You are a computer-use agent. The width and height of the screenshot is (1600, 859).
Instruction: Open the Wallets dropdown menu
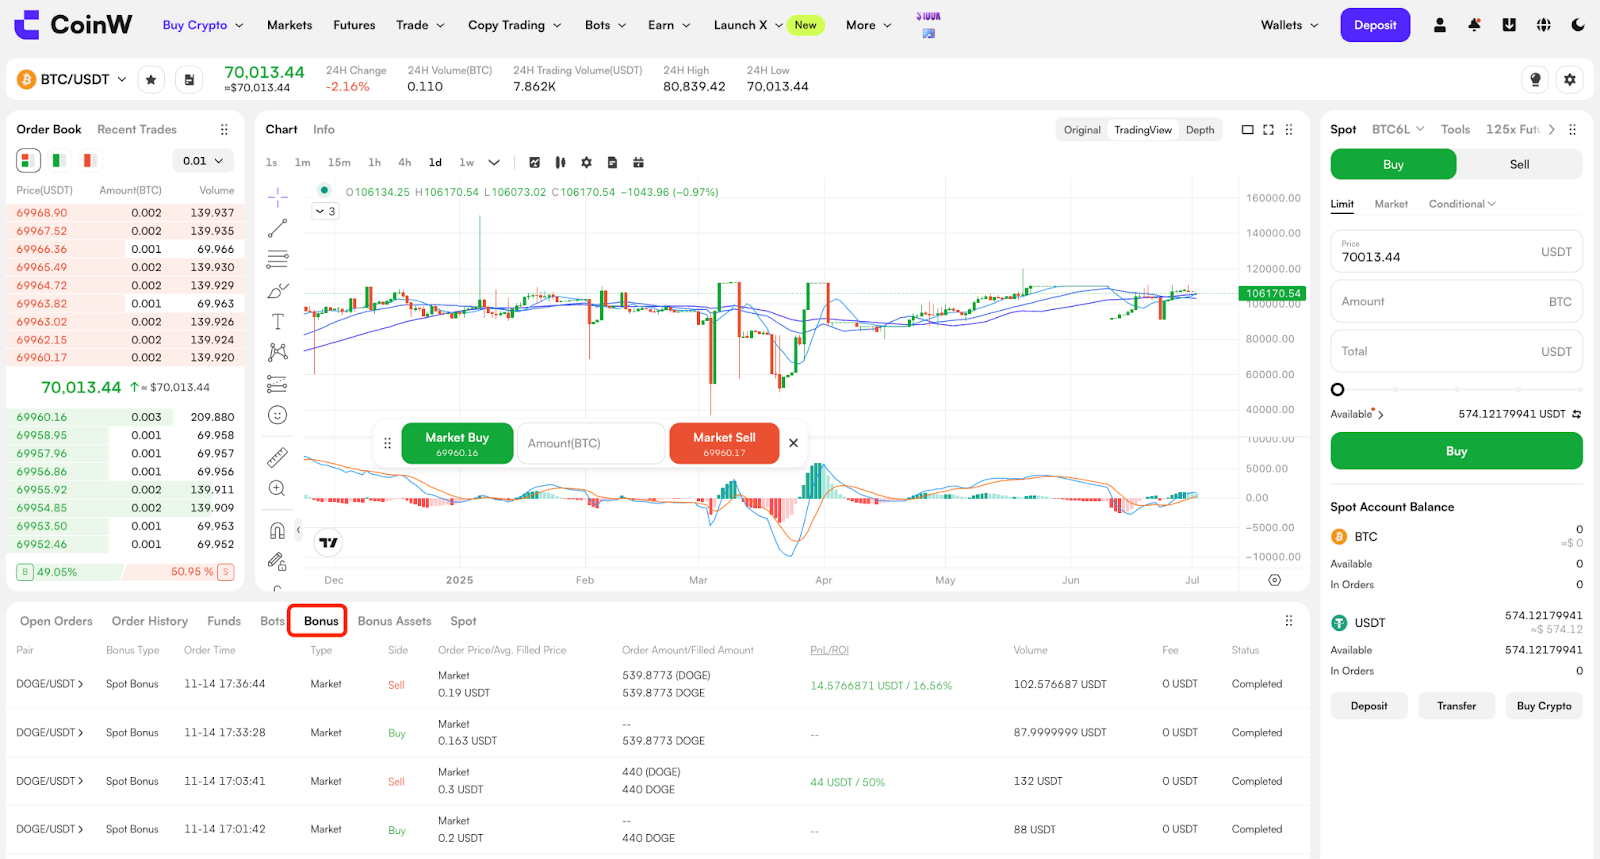(1289, 25)
